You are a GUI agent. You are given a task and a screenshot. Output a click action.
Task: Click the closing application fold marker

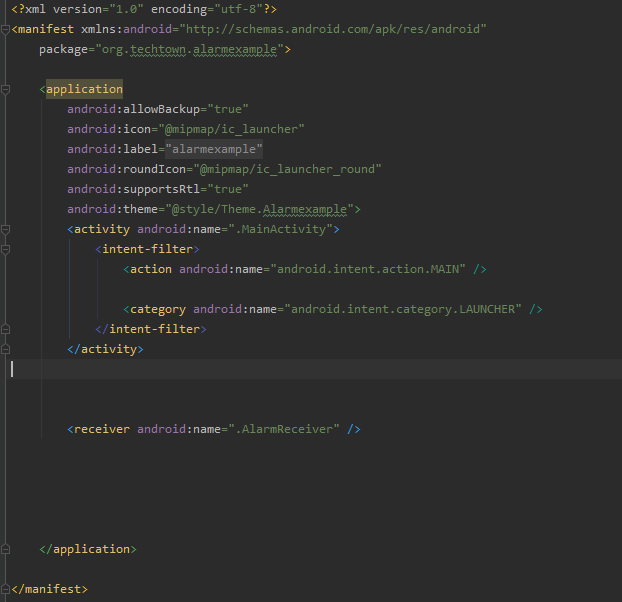[5, 549]
